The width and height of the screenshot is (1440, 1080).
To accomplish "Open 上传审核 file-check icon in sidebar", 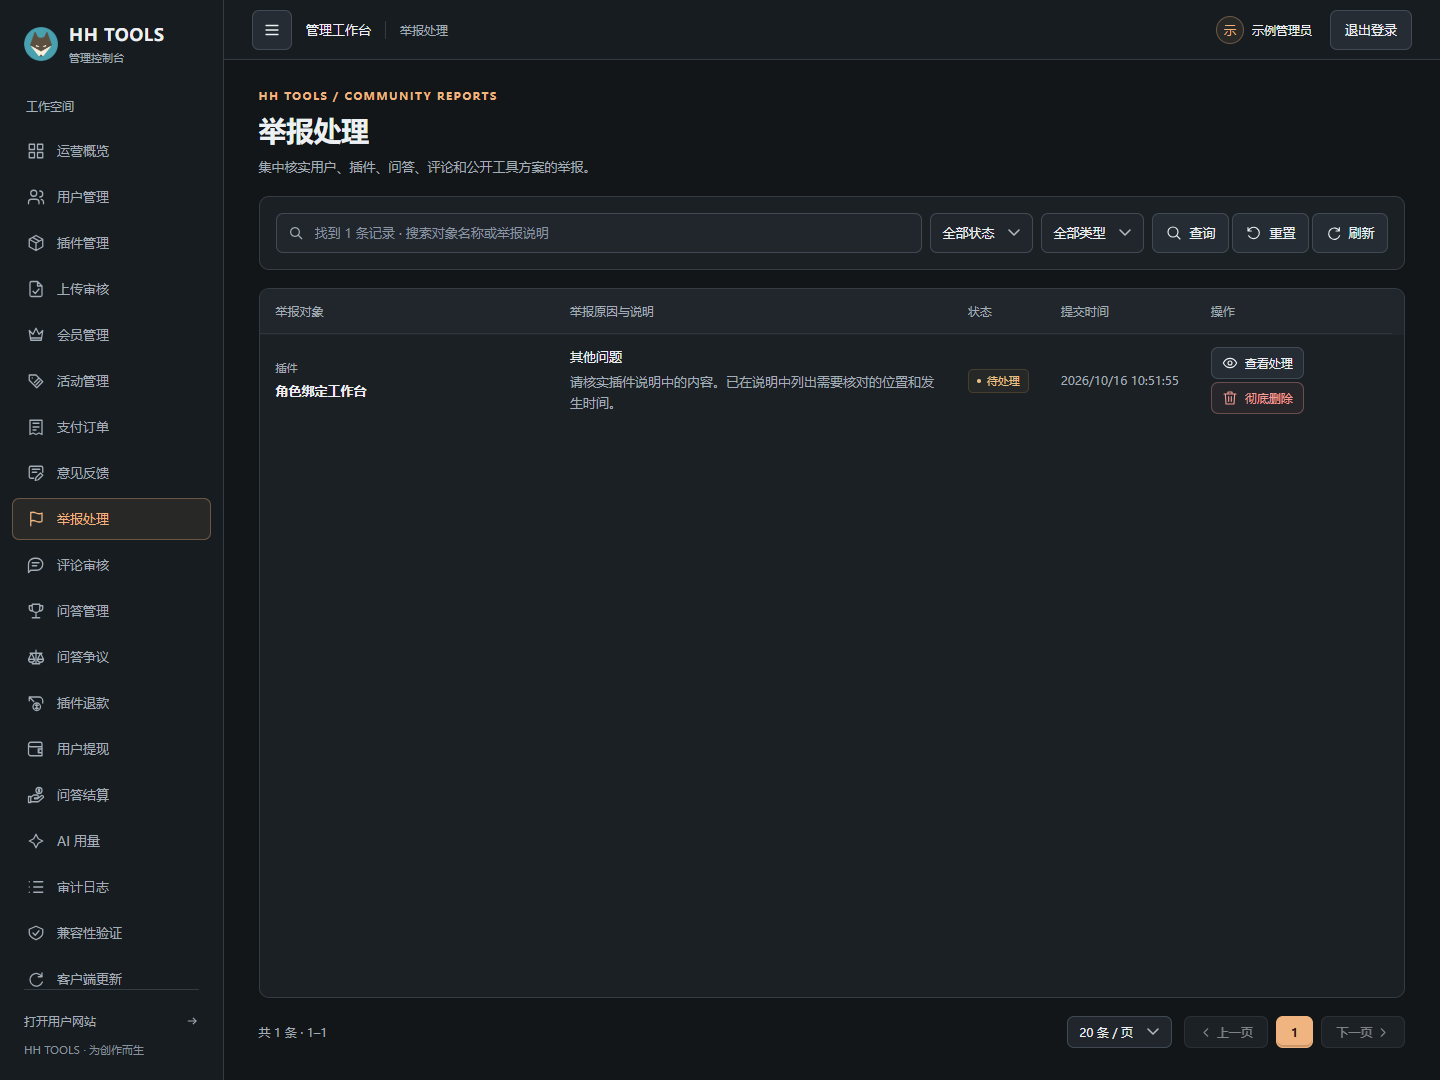I will click(36, 289).
